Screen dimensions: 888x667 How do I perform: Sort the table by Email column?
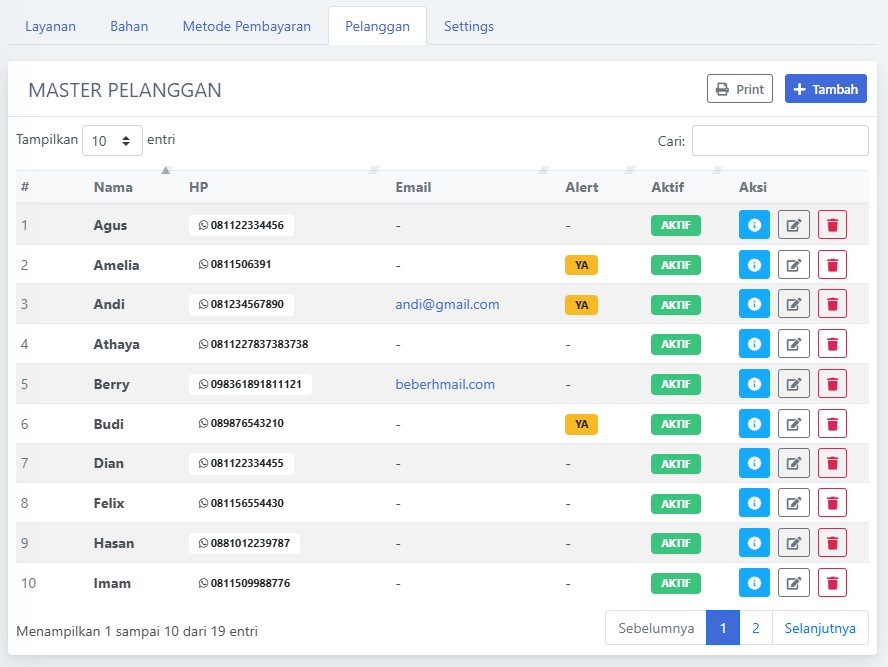click(413, 187)
